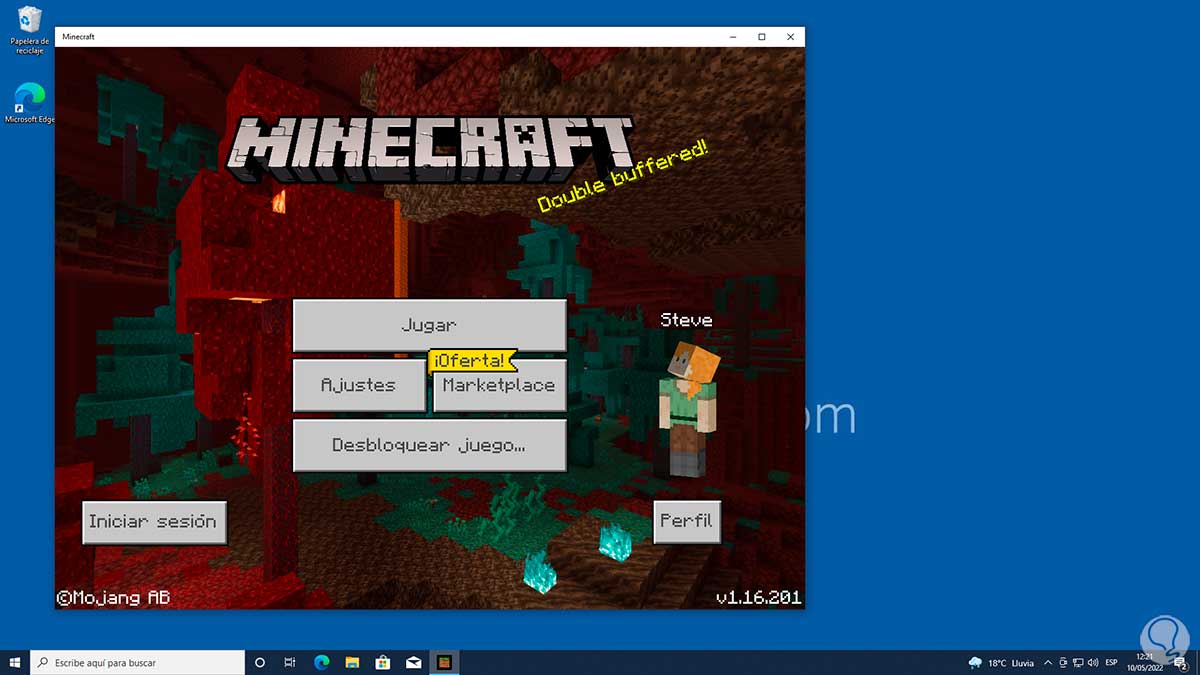The height and width of the screenshot is (675, 1200).
Task: Open Papelera de reciclaje desktop icon
Action: pyautogui.click(x=30, y=30)
